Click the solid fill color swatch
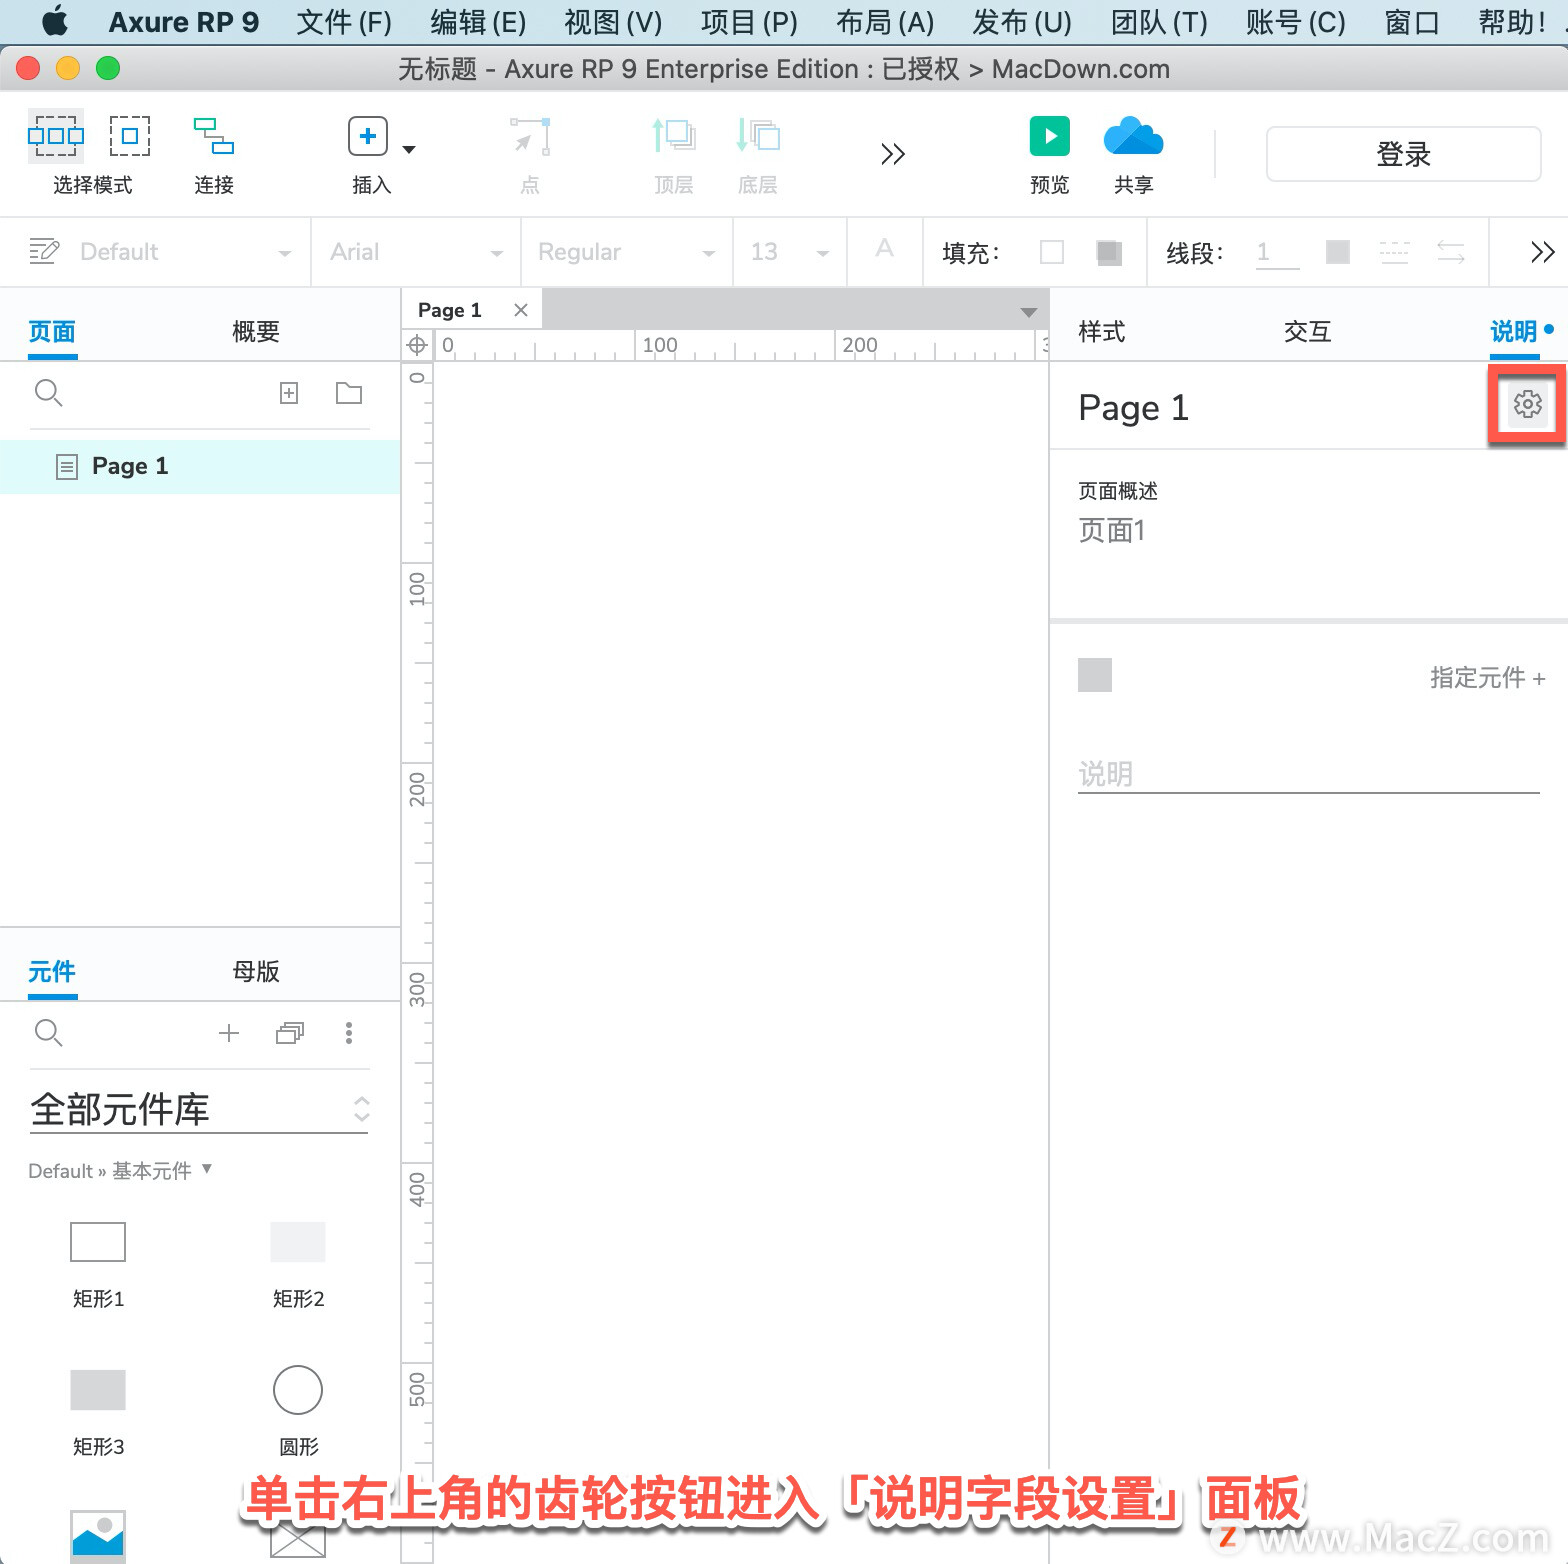The image size is (1568, 1564). pyautogui.click(x=1052, y=252)
